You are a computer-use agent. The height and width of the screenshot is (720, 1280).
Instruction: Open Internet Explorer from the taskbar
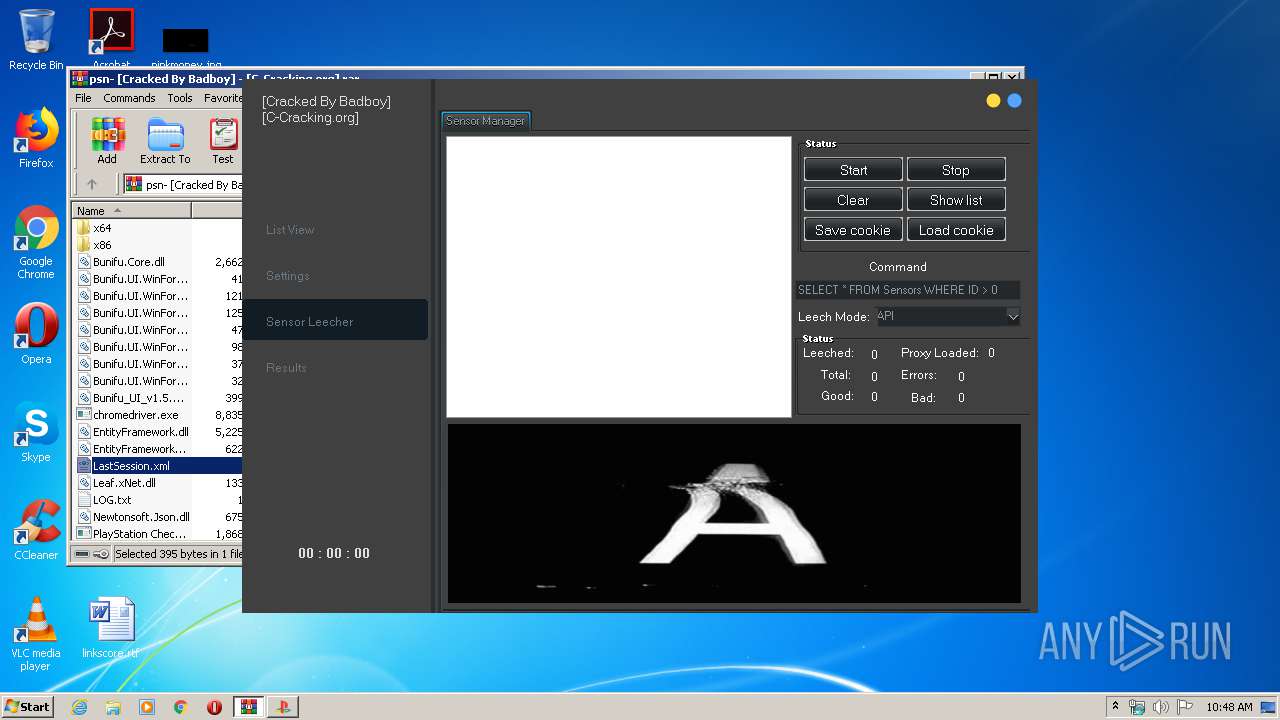point(80,707)
